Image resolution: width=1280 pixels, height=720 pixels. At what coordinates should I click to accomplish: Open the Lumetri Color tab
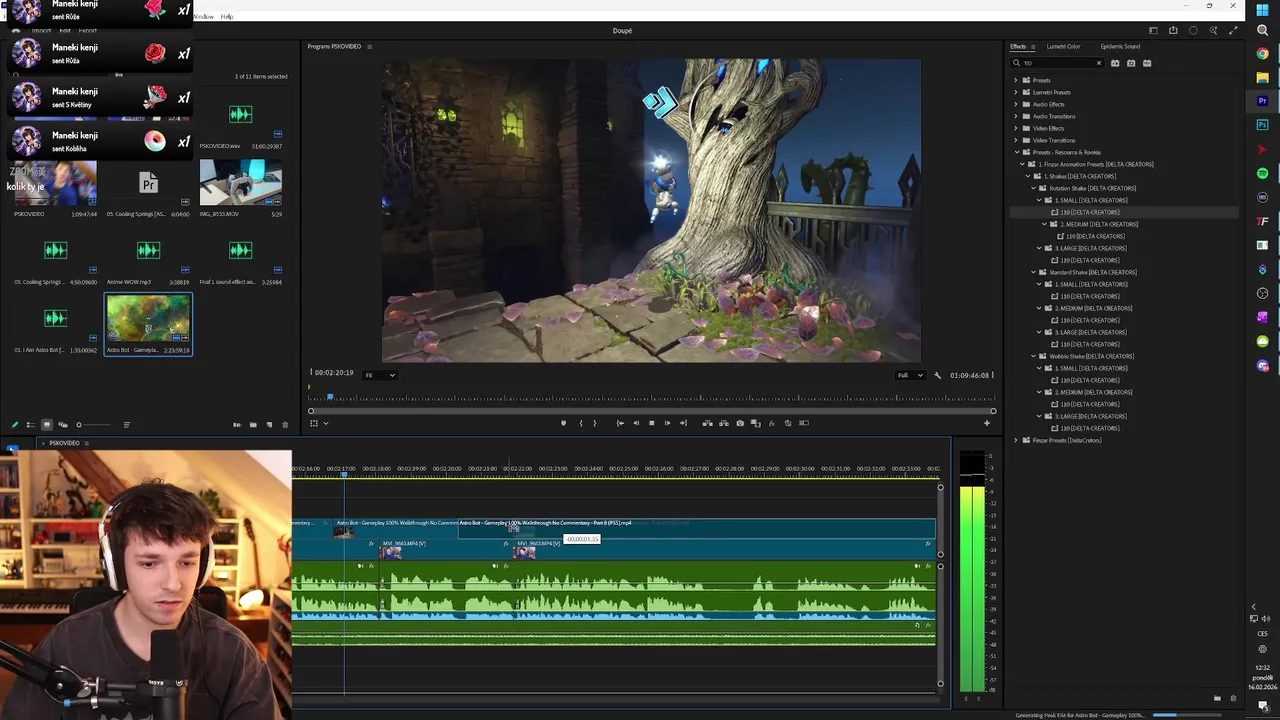tap(1063, 46)
